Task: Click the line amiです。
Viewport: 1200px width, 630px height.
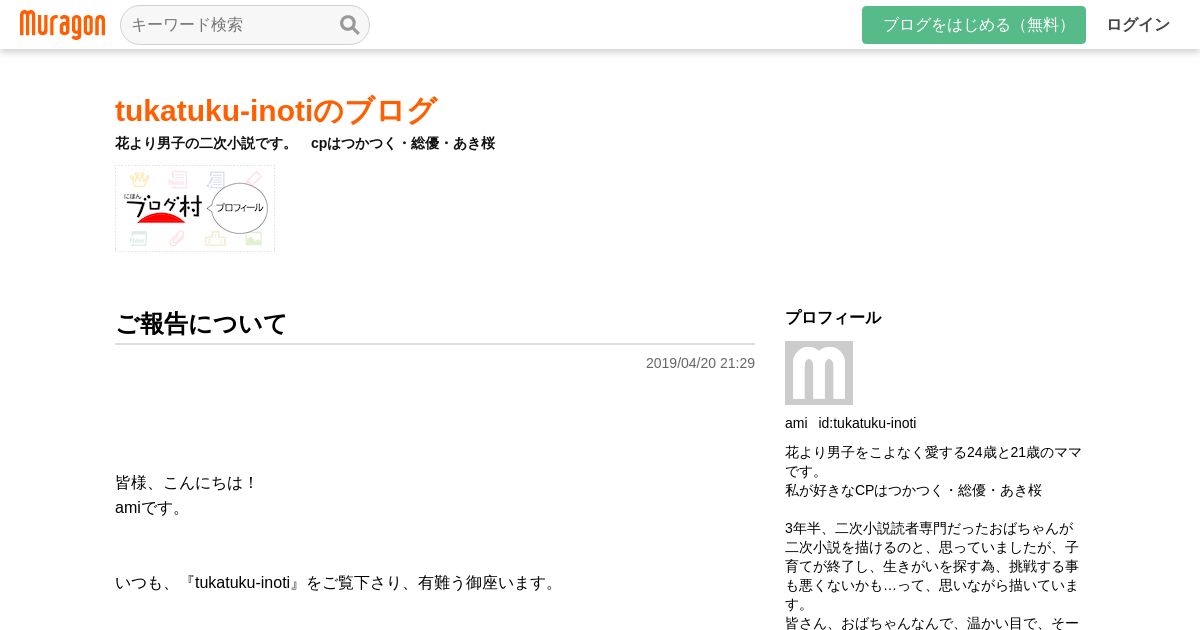Action: click(x=151, y=507)
